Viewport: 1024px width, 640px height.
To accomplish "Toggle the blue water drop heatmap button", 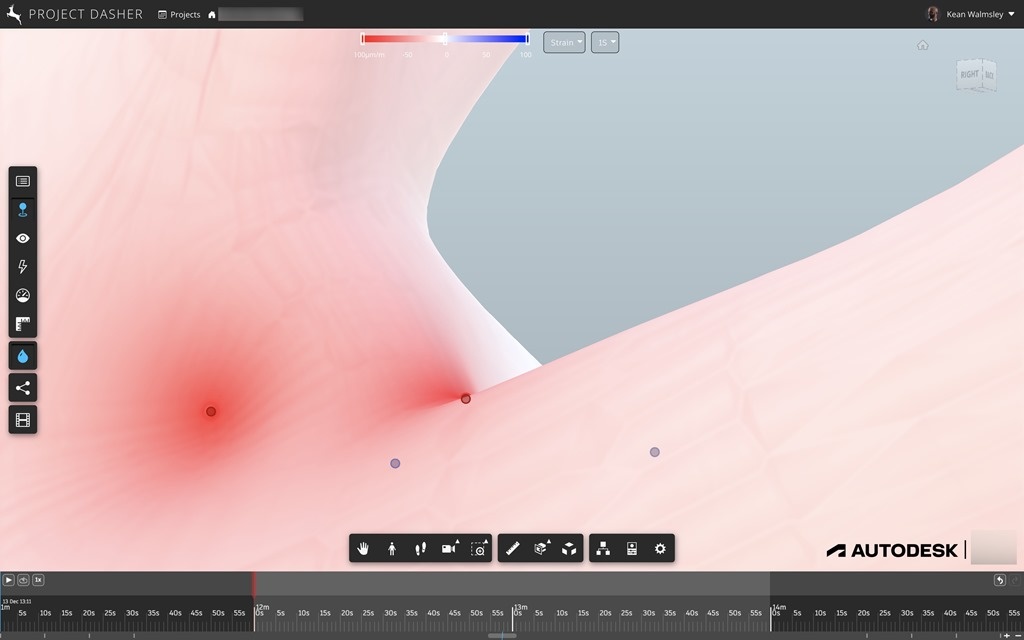I will click(23, 356).
